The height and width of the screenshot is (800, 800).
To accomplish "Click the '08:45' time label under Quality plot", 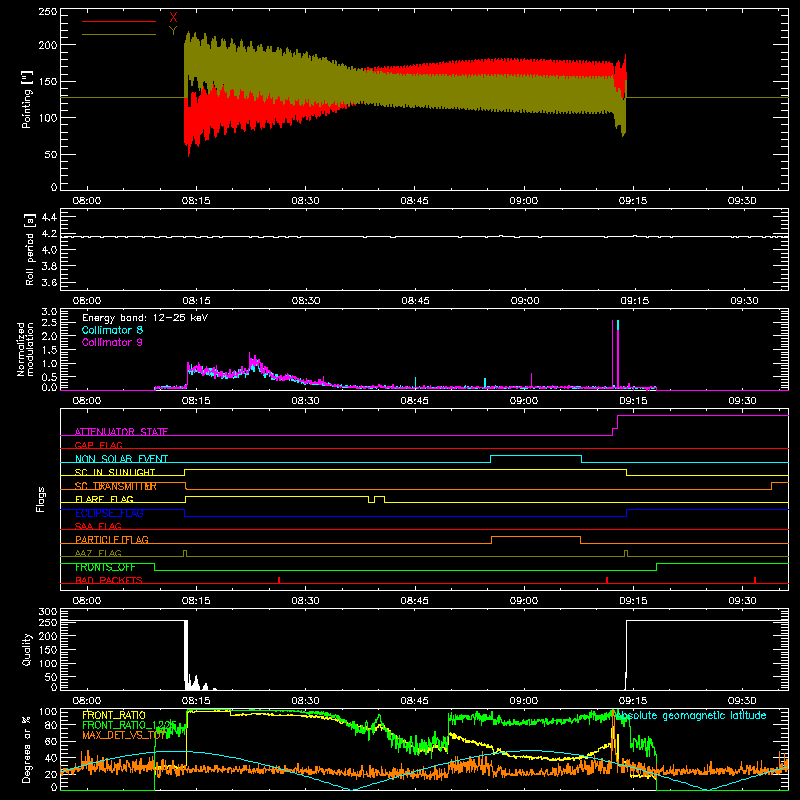I will 415,701.
